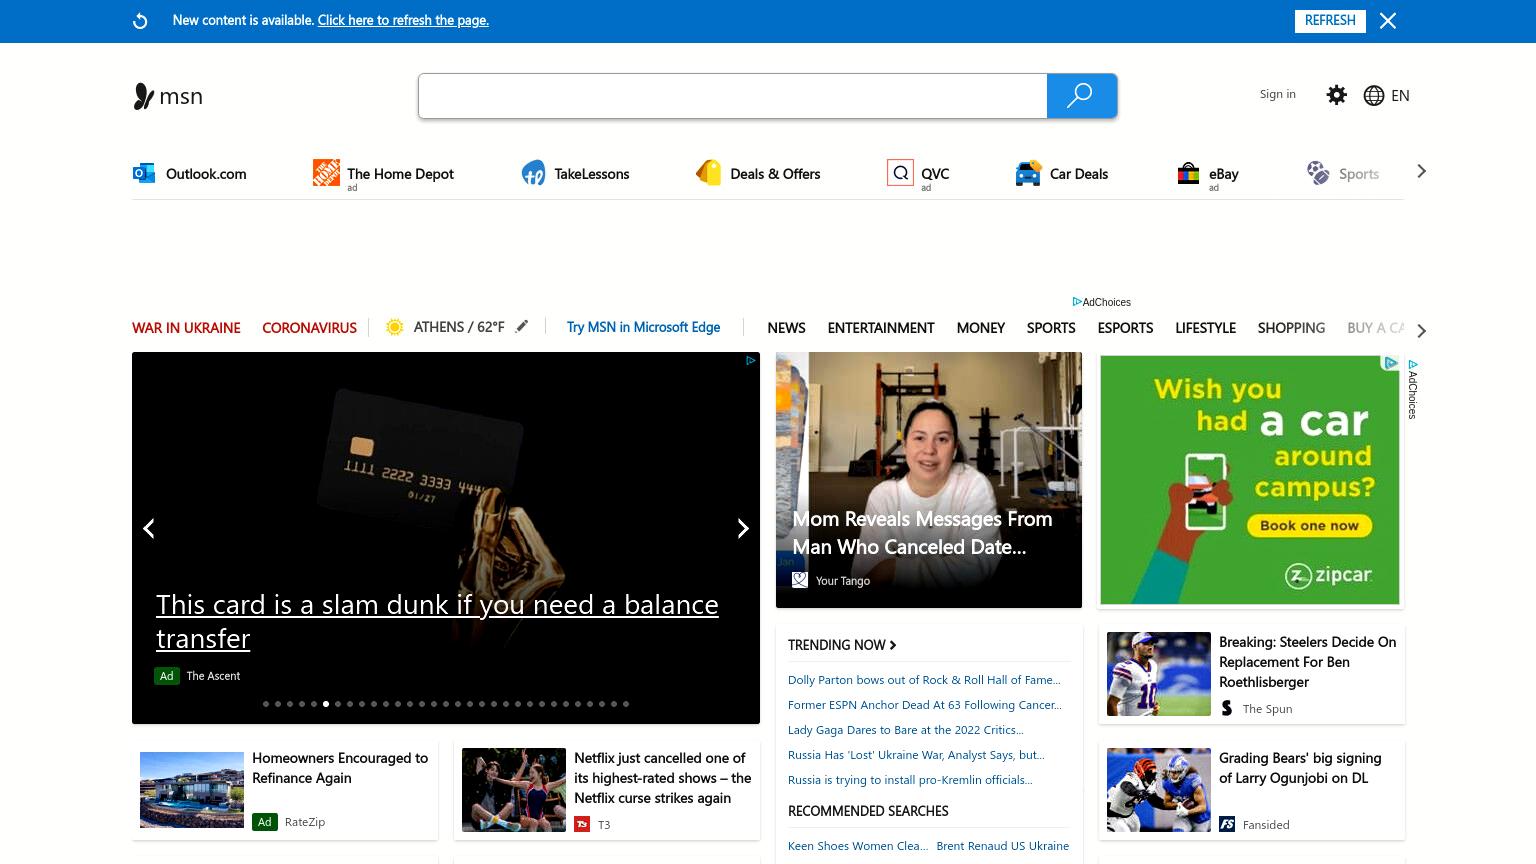Search Brent Renaud US Ukraine recommendation
This screenshot has height=864, width=1536.
pyautogui.click(x=1002, y=846)
